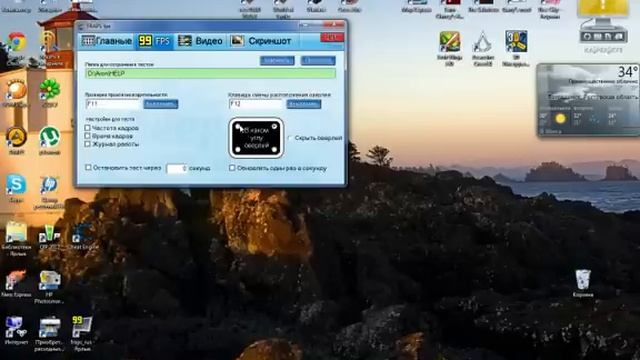Select top-right overlay corner dot
Screen dimensions: 640x360
pyautogui.click(x=274, y=127)
